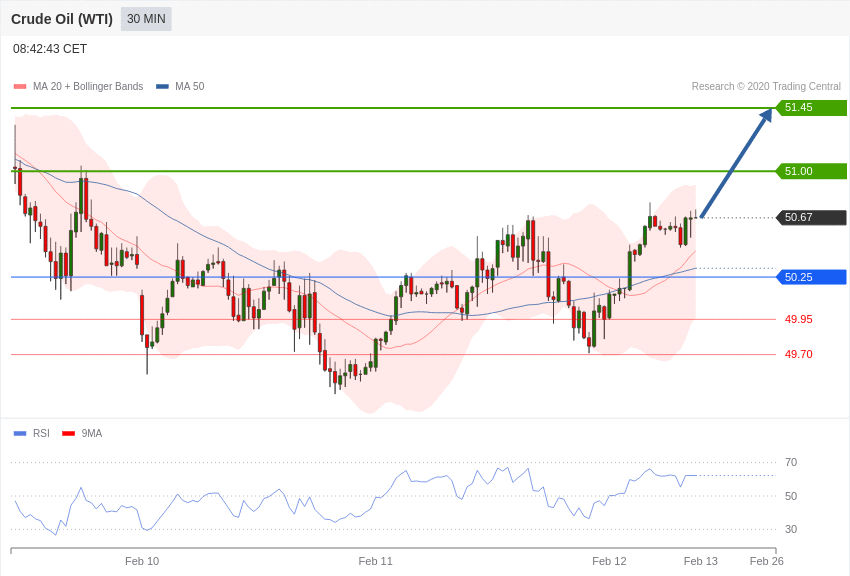850x576 pixels.
Task: Click the Feb 11 date axis label
Action: pyautogui.click(x=375, y=561)
